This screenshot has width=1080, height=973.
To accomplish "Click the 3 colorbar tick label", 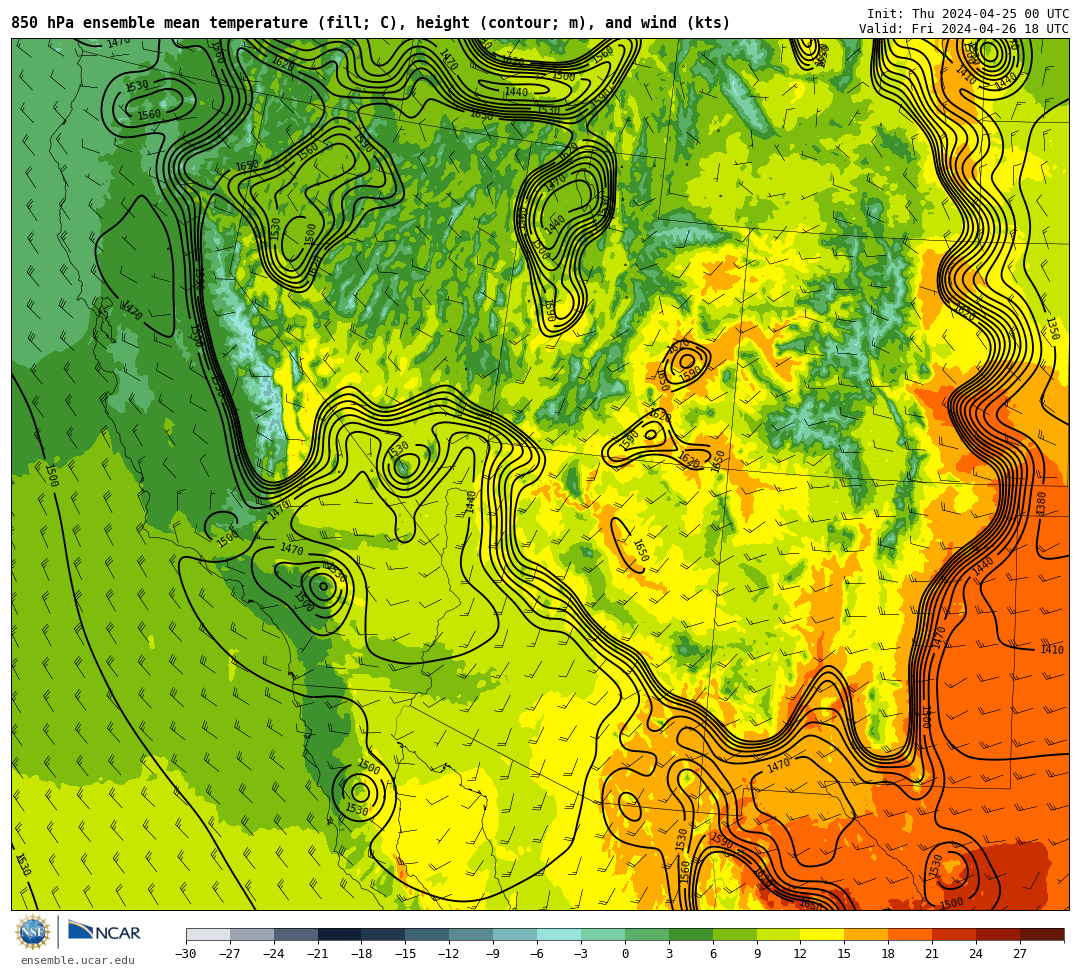I will [x=669, y=954].
